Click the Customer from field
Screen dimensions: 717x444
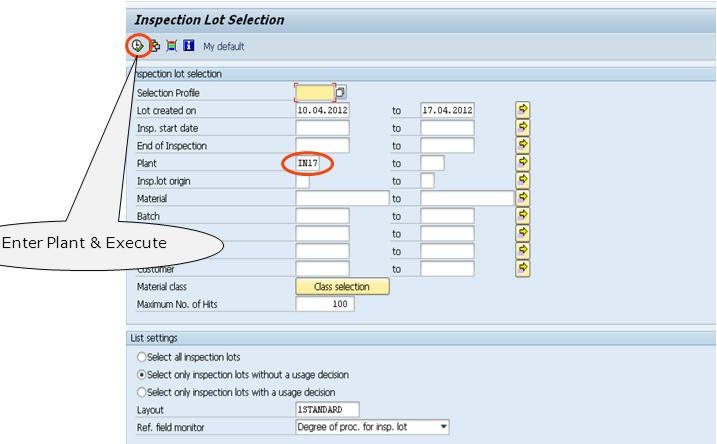[322, 269]
